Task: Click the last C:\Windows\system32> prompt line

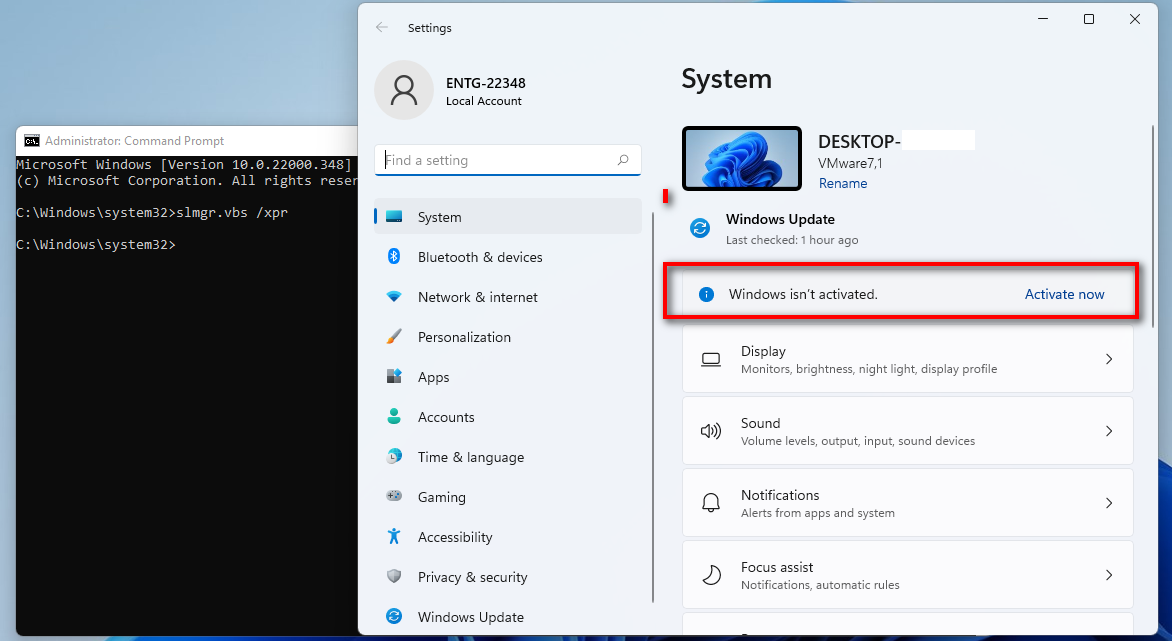Action: click(x=96, y=244)
